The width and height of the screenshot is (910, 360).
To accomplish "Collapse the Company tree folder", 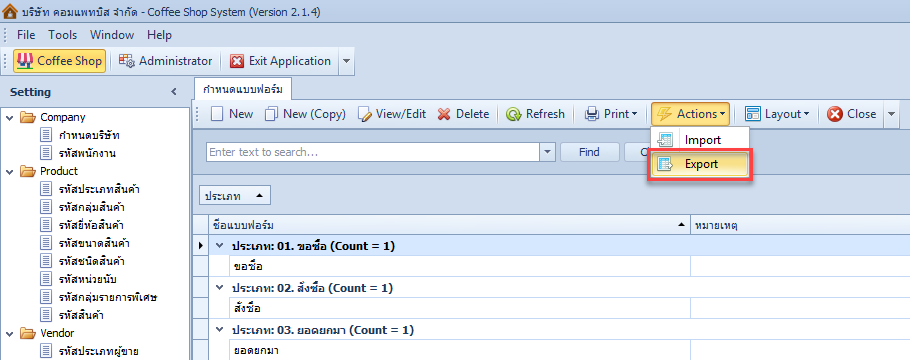I will [9, 117].
